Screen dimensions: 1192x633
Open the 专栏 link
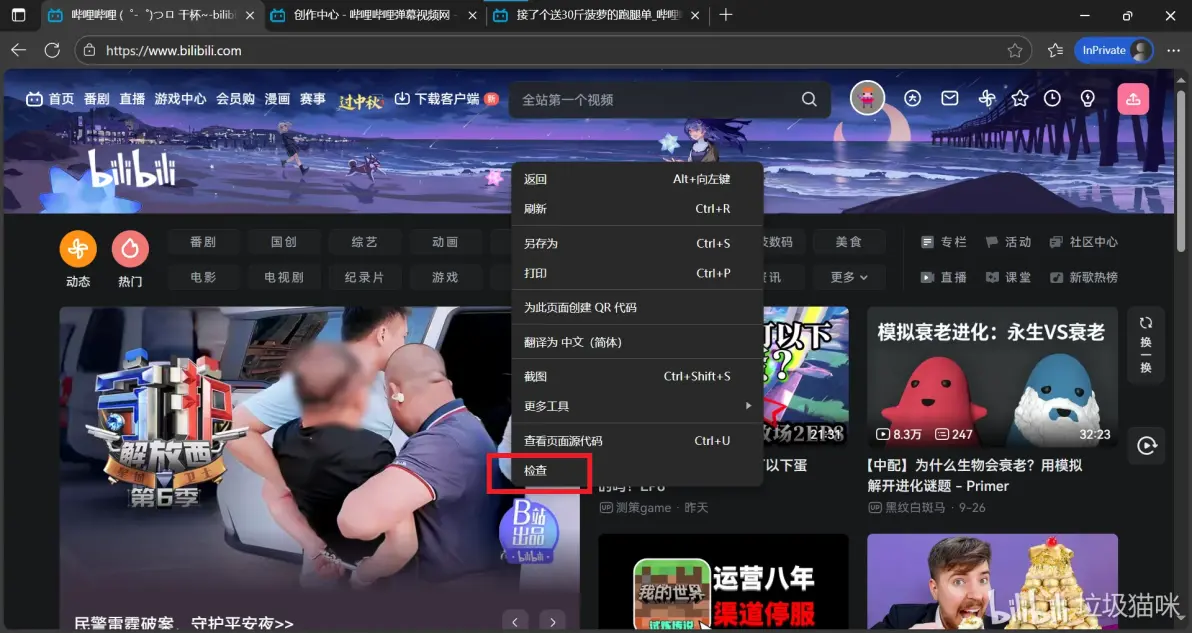943,242
